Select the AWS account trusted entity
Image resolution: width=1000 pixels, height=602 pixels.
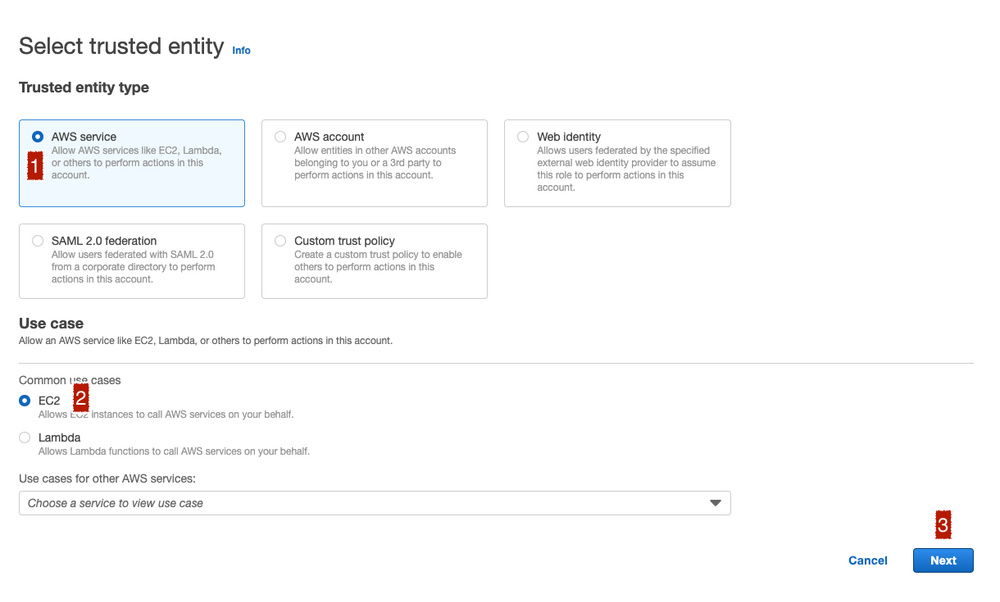pos(279,137)
